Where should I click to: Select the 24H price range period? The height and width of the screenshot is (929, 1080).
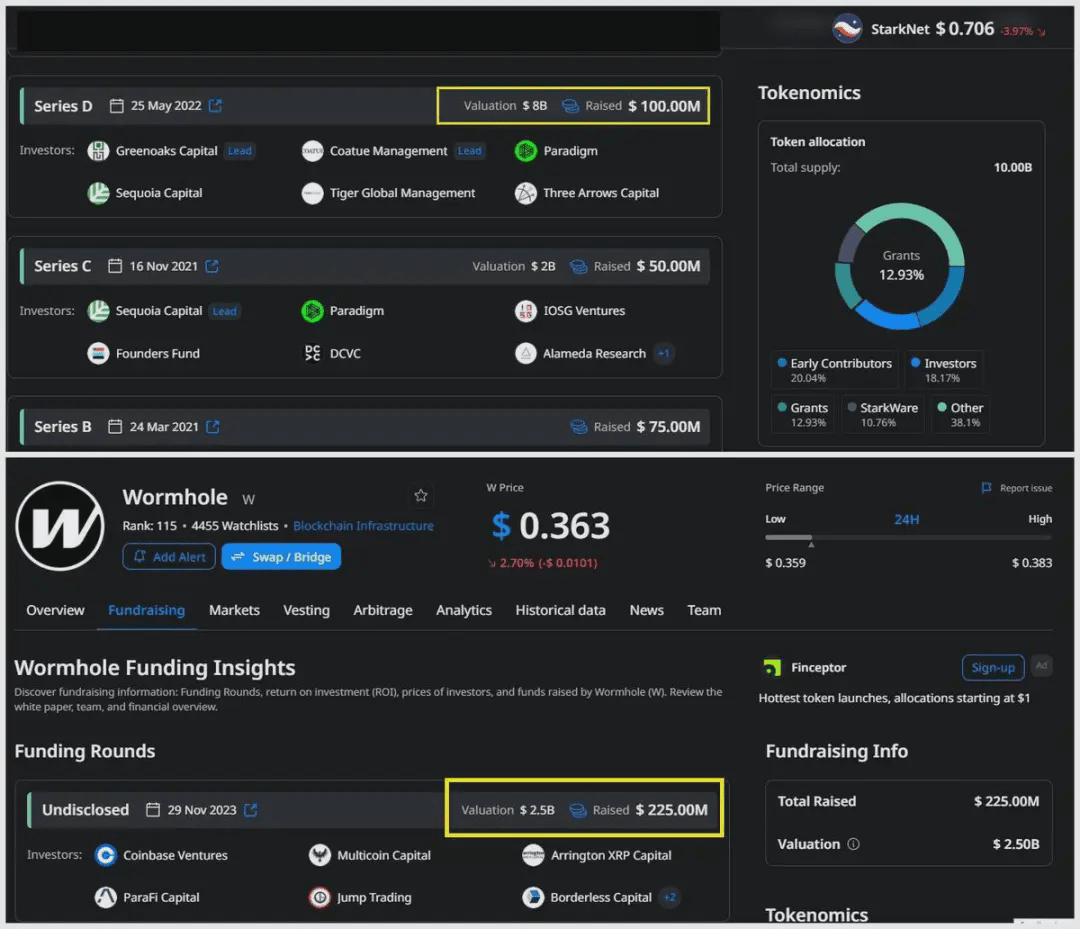click(x=906, y=519)
